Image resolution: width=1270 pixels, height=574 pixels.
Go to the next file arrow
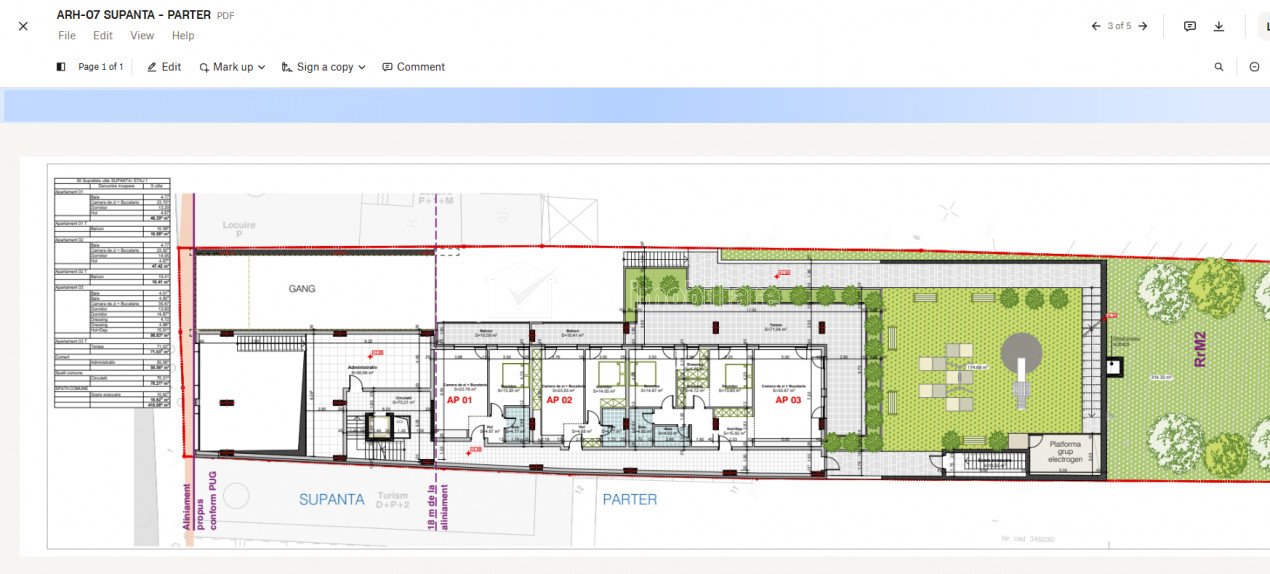(1143, 26)
